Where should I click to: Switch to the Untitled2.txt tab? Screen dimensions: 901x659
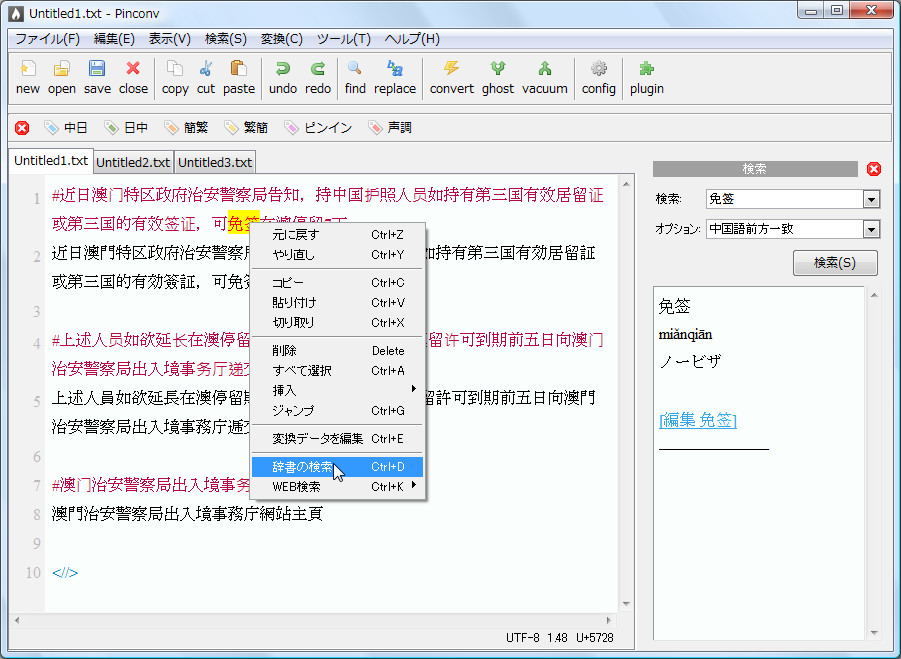click(x=133, y=163)
